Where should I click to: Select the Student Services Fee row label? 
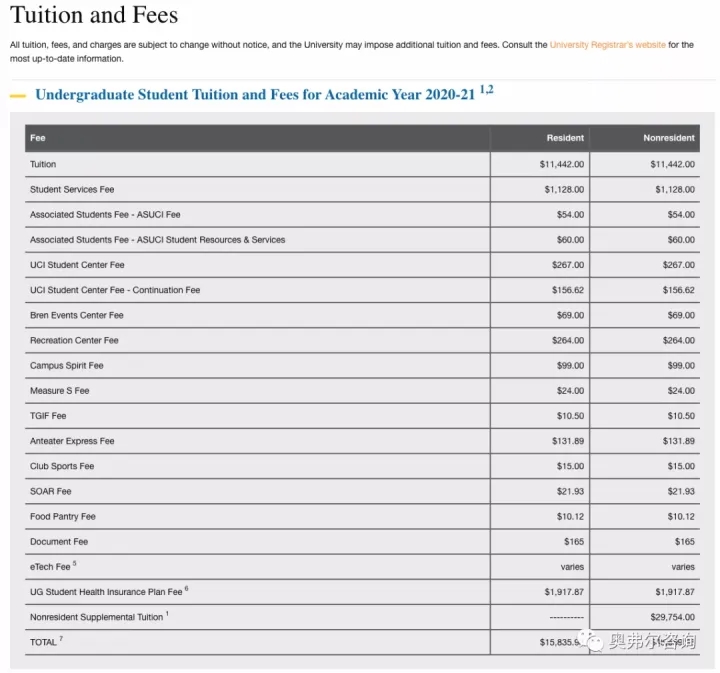(72, 189)
